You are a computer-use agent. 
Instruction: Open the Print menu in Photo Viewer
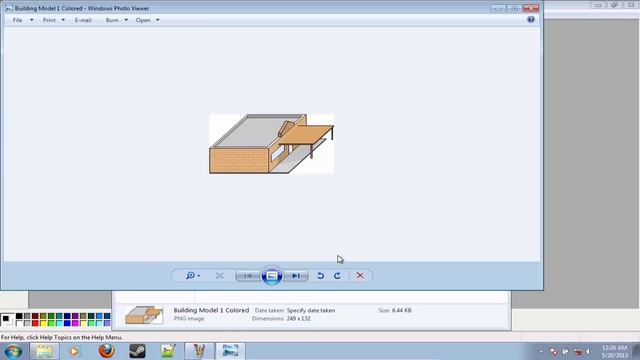coord(49,20)
